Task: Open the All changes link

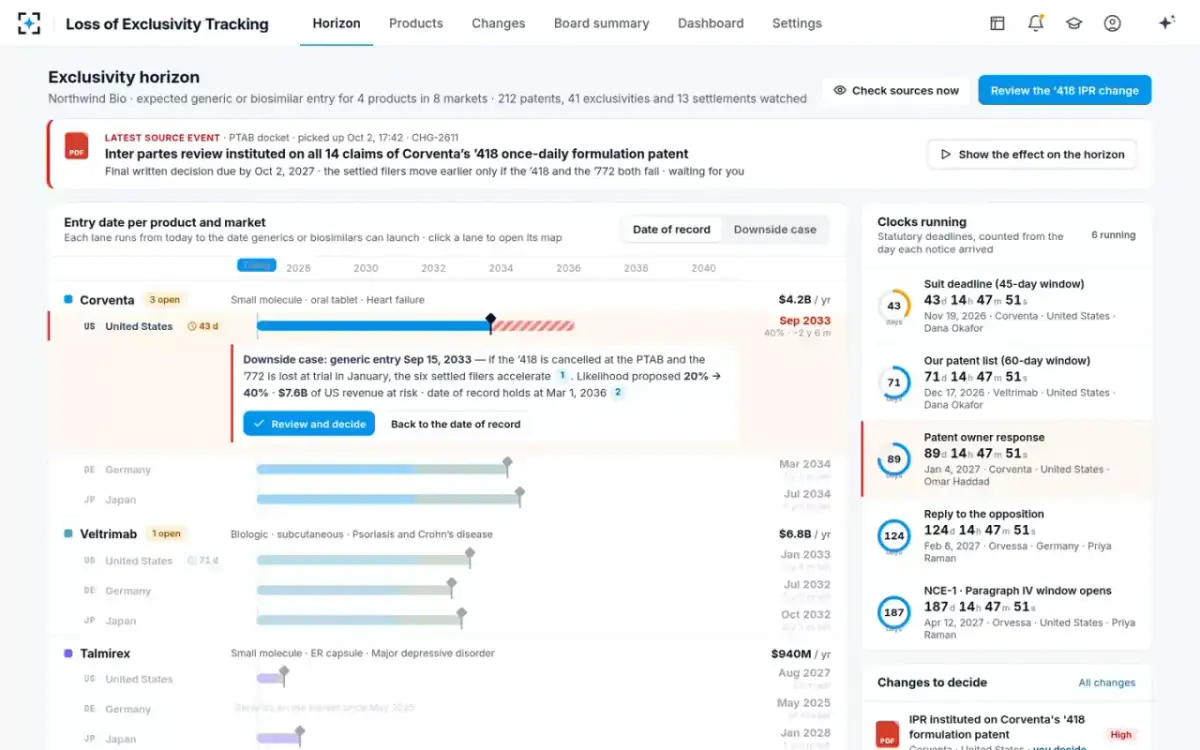Action: point(1107,683)
